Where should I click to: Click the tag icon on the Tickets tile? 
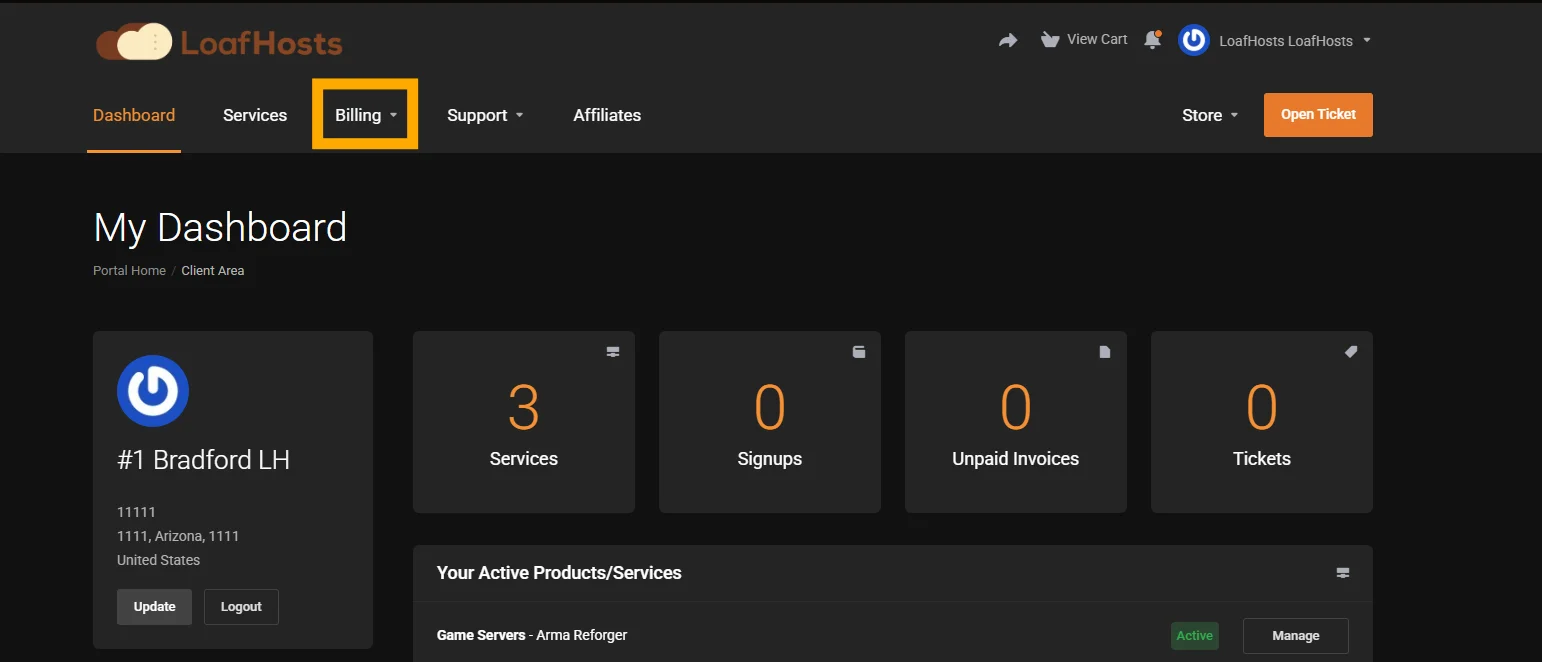1350,352
